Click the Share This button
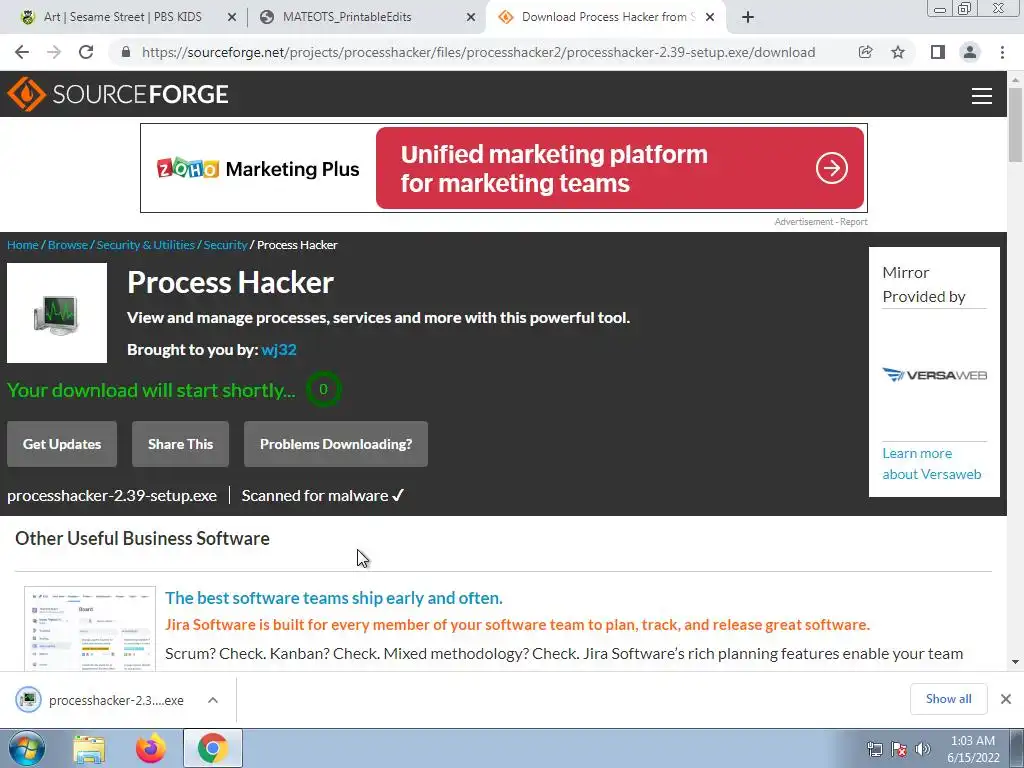 [180, 444]
